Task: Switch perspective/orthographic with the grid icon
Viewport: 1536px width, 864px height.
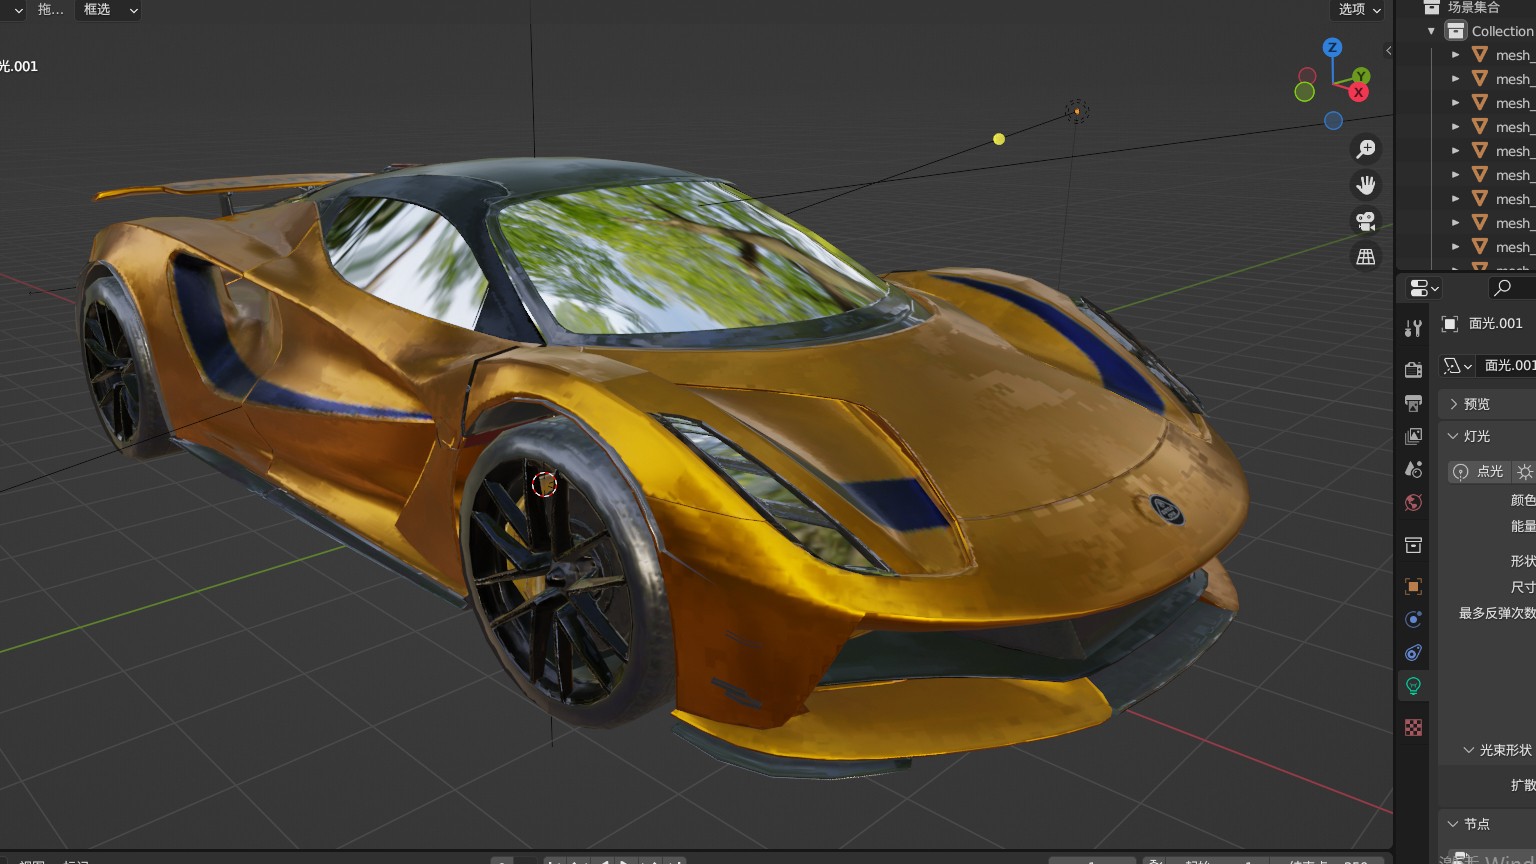Action: tap(1365, 257)
